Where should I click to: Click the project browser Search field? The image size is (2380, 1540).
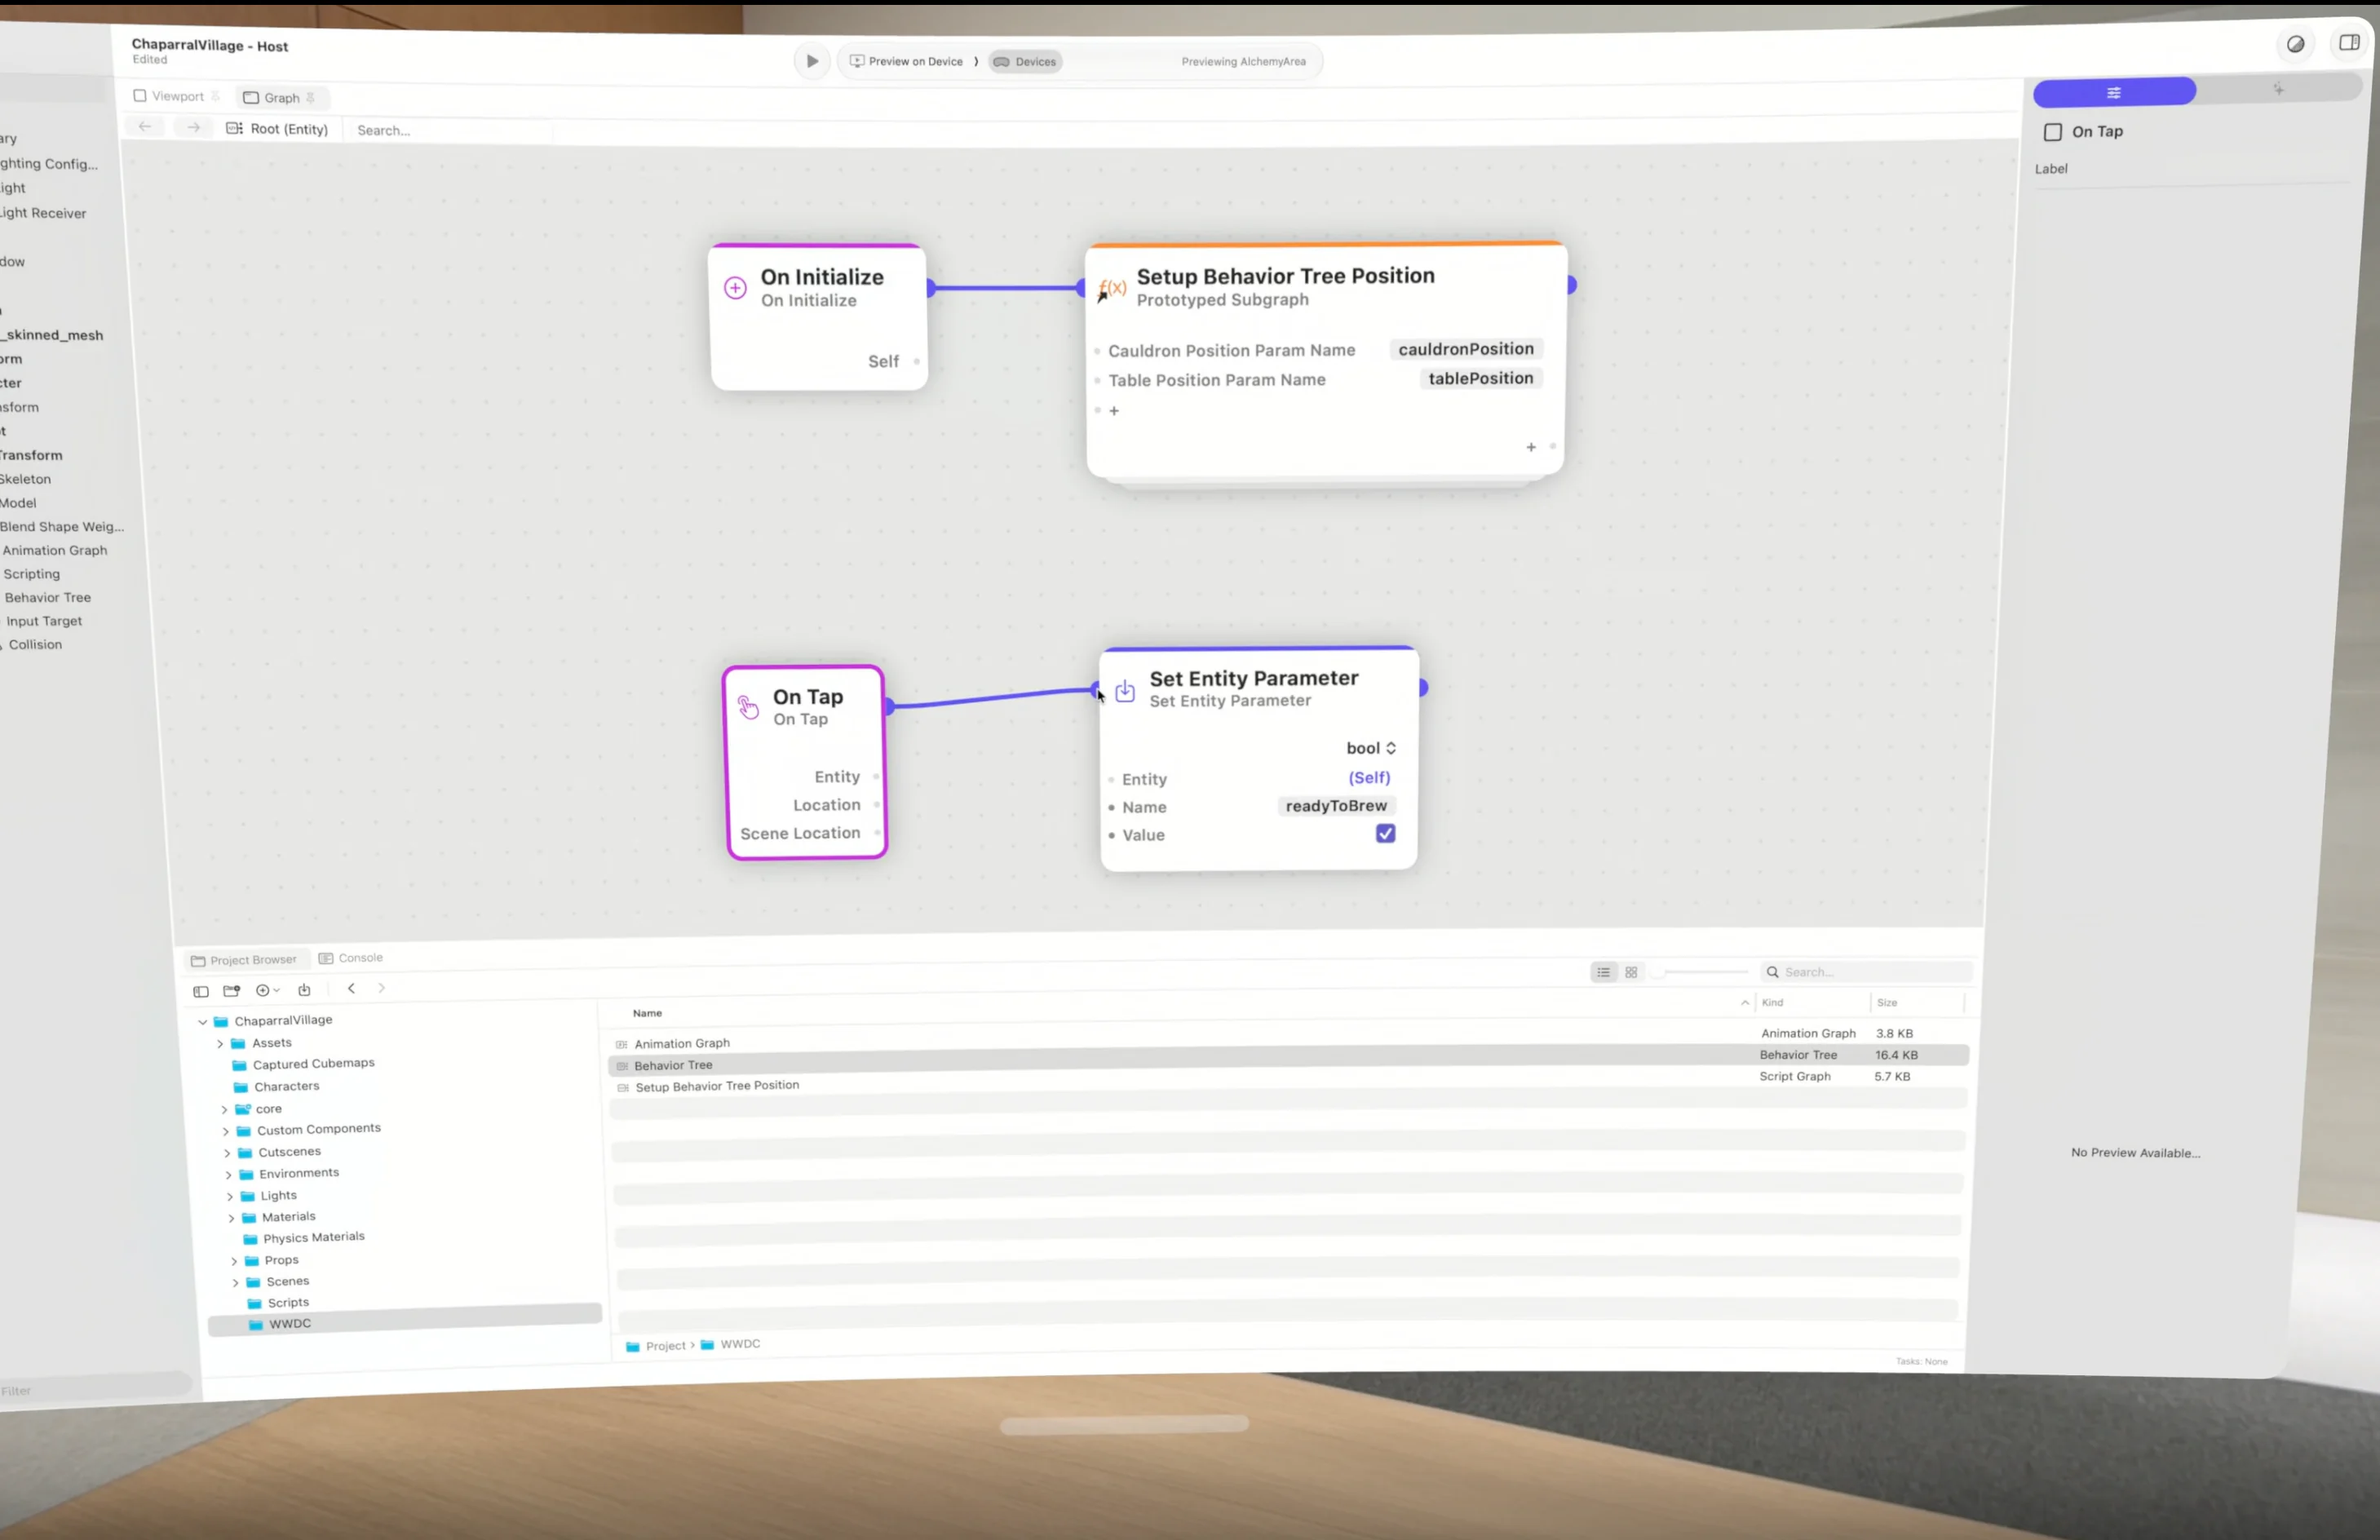[1867, 972]
